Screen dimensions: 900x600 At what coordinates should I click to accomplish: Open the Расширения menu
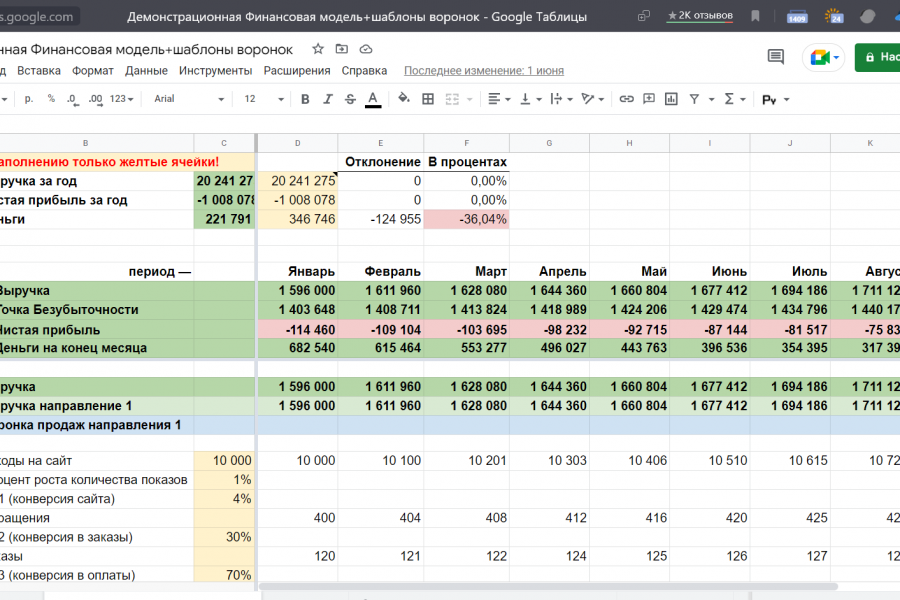click(x=297, y=71)
